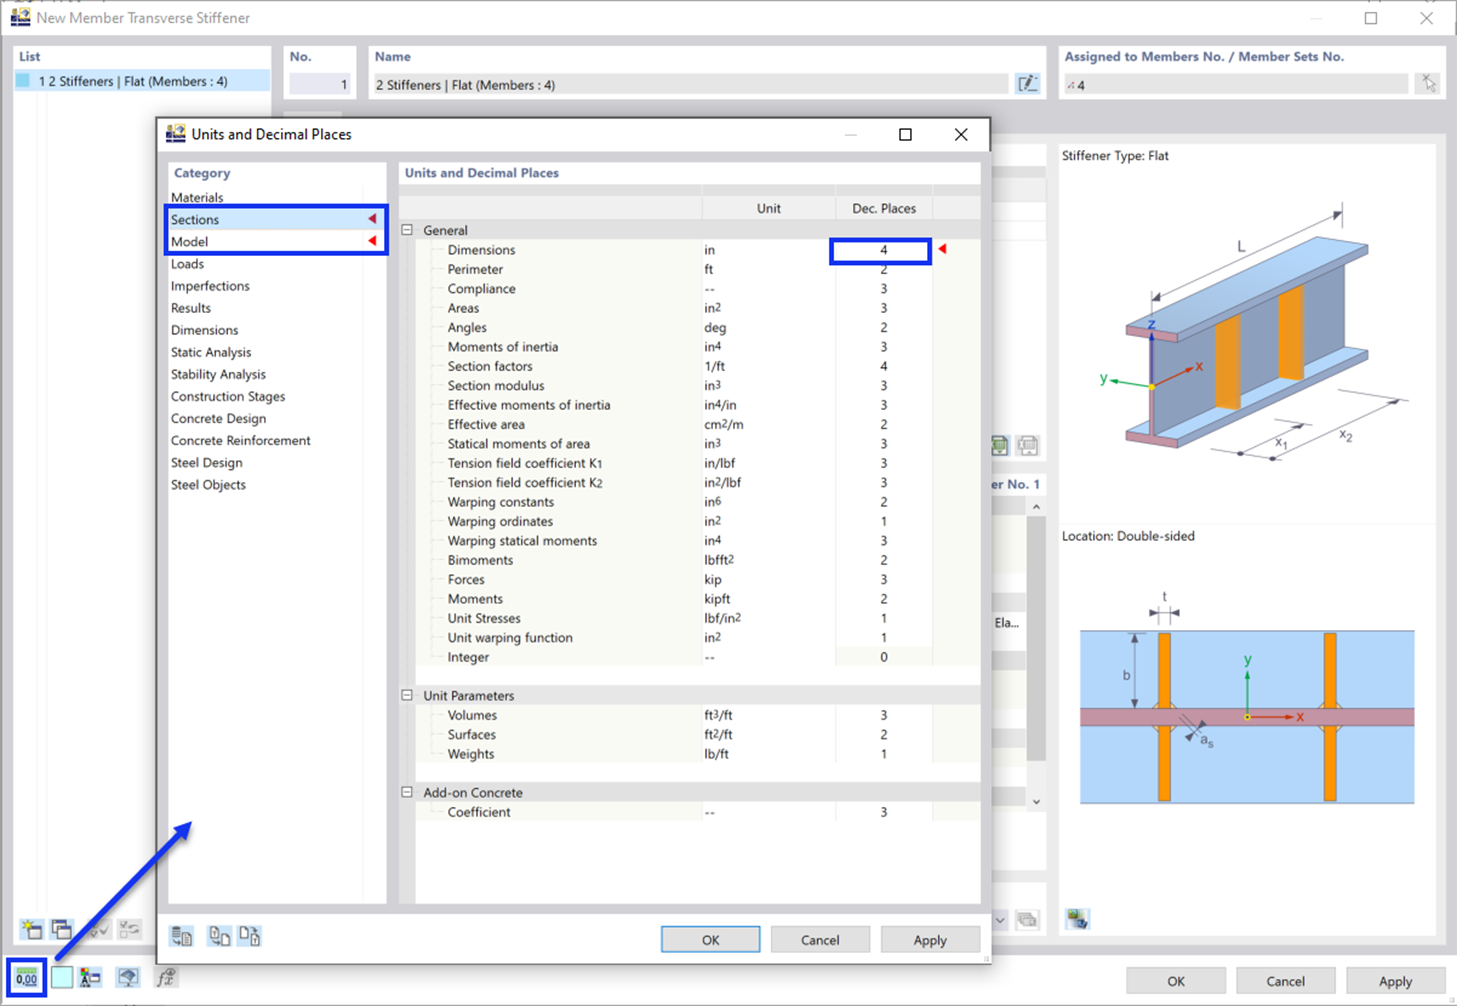Open units and decimal places icon in stiffener window
Image resolution: width=1457 pixels, height=1006 pixels.
pyautogui.click(x=27, y=978)
